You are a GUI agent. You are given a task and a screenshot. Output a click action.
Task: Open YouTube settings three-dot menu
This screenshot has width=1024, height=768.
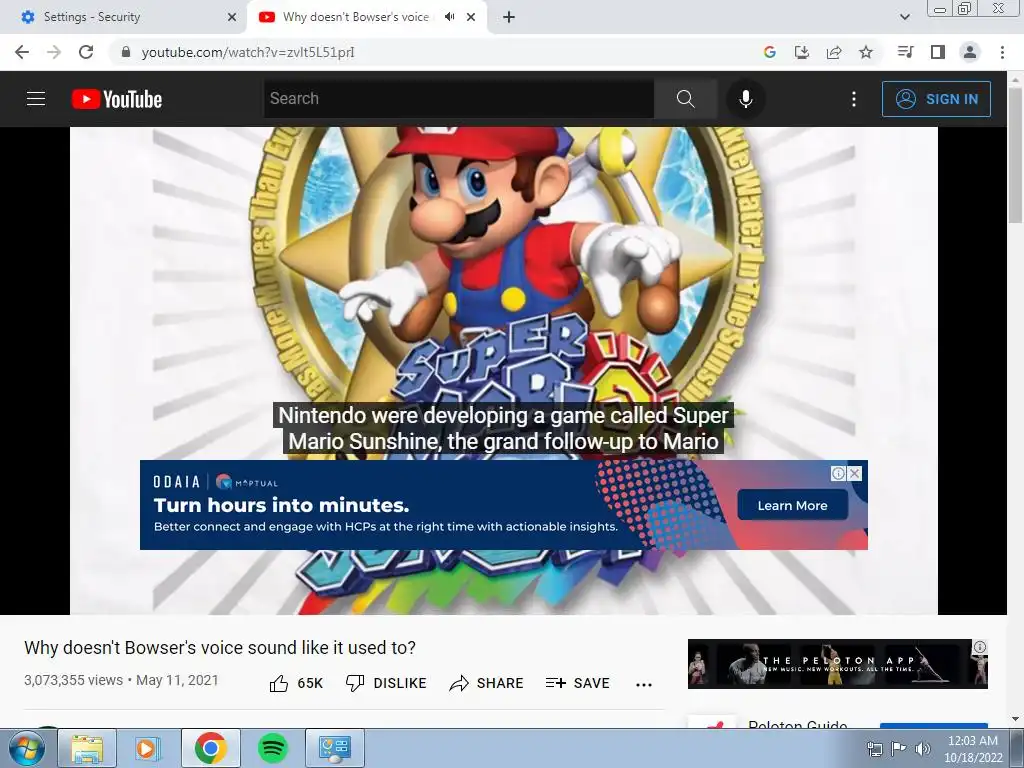pos(854,99)
